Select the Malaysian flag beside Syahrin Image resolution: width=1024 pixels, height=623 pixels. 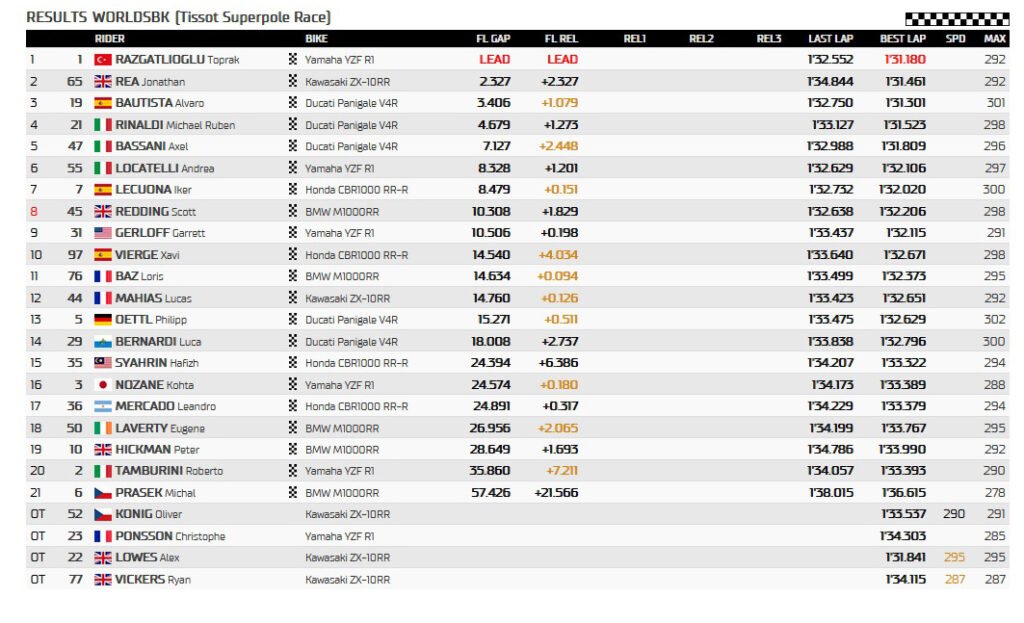point(103,362)
